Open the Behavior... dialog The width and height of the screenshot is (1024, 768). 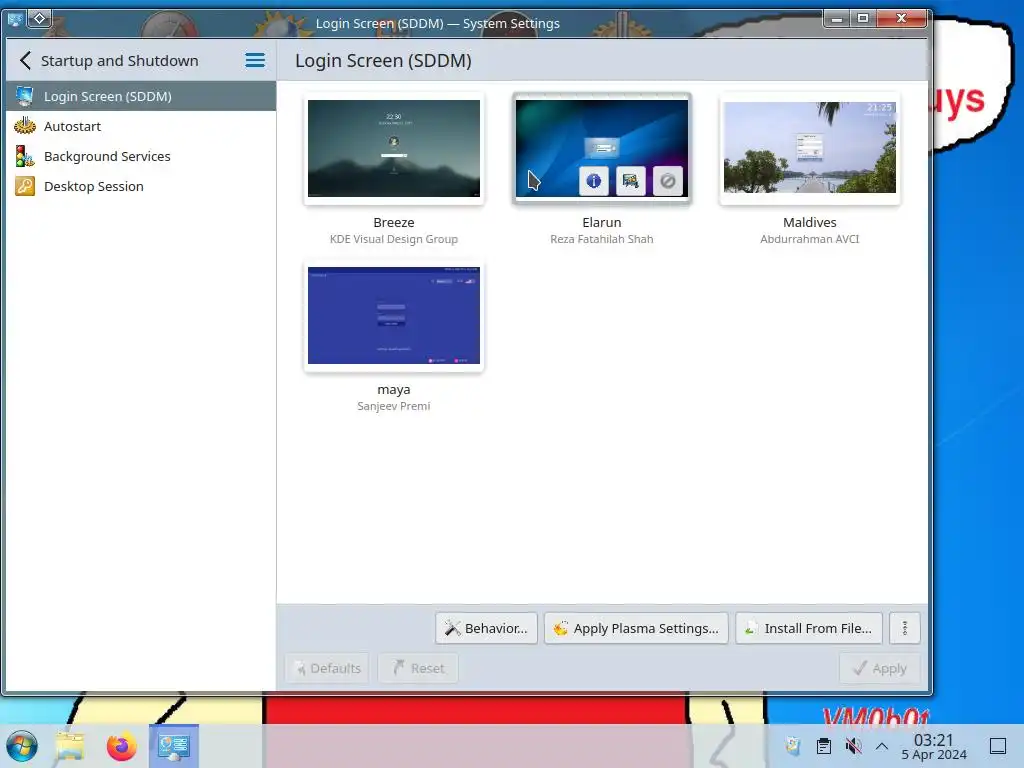(487, 628)
